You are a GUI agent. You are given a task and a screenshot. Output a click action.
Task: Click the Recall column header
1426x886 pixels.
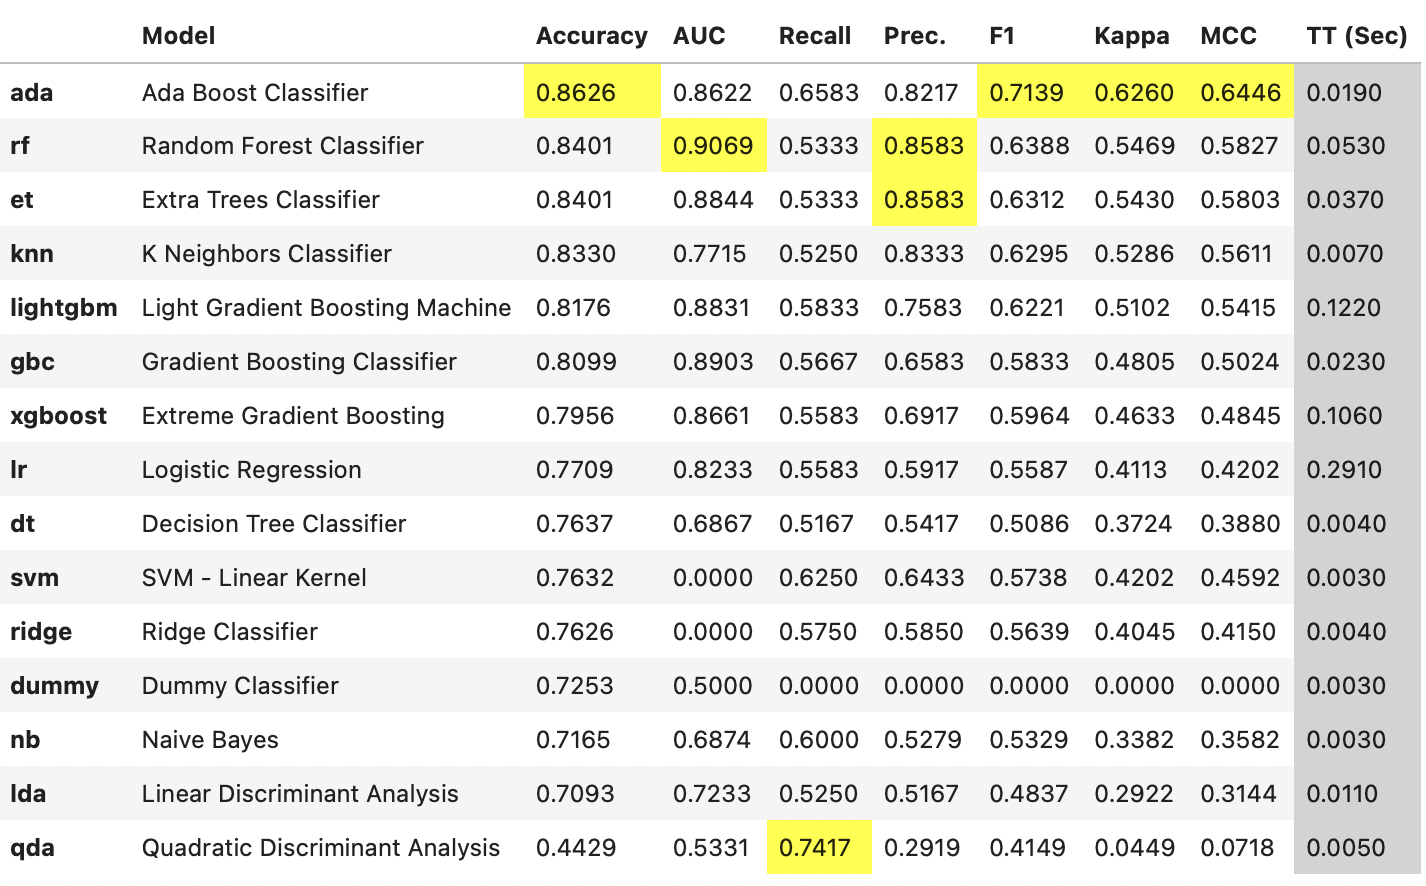[x=815, y=36]
